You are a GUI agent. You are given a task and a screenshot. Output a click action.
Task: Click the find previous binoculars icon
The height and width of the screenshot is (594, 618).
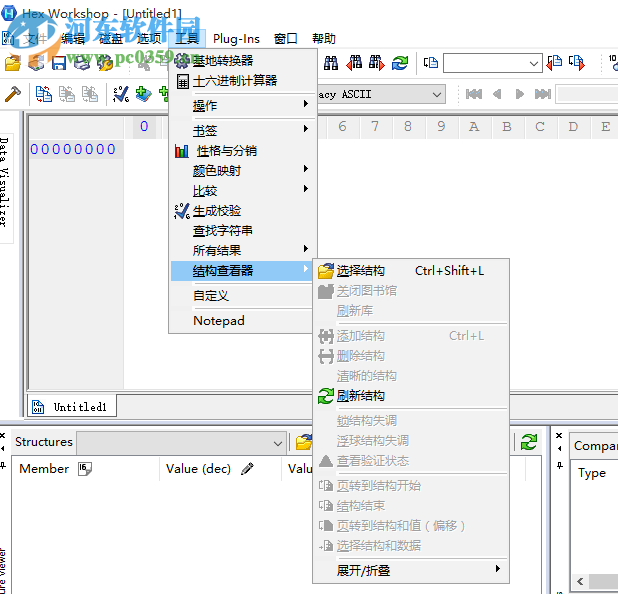[x=354, y=63]
